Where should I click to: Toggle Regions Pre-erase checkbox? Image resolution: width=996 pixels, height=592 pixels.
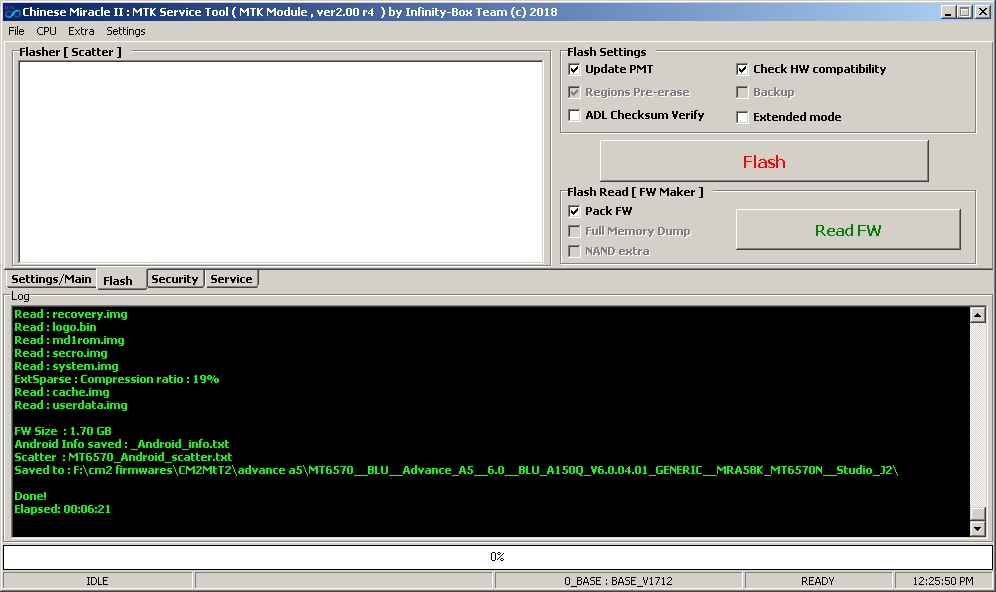point(574,92)
